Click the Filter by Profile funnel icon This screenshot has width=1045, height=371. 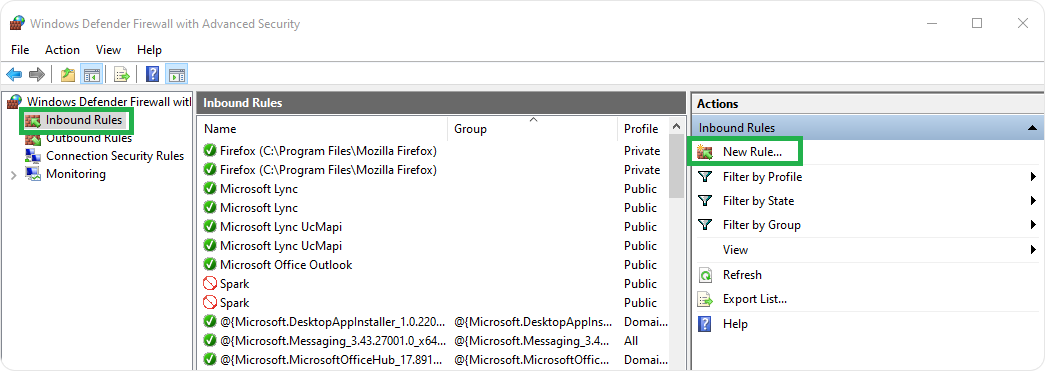coord(705,177)
